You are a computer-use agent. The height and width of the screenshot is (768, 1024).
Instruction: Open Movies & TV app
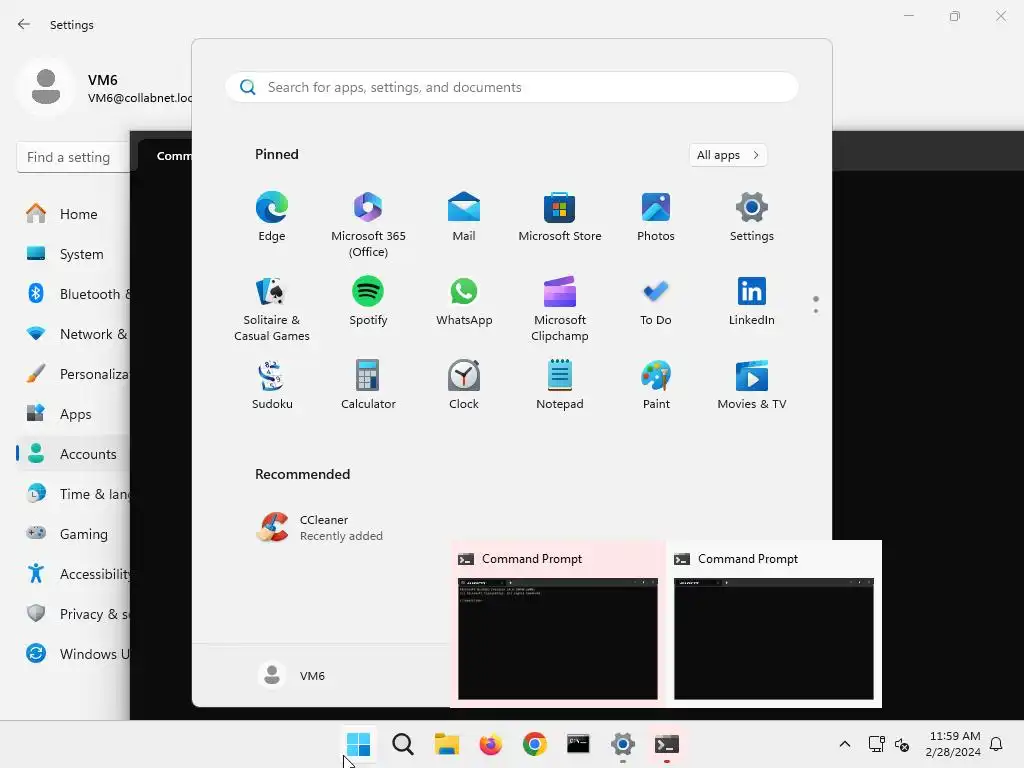(x=752, y=385)
